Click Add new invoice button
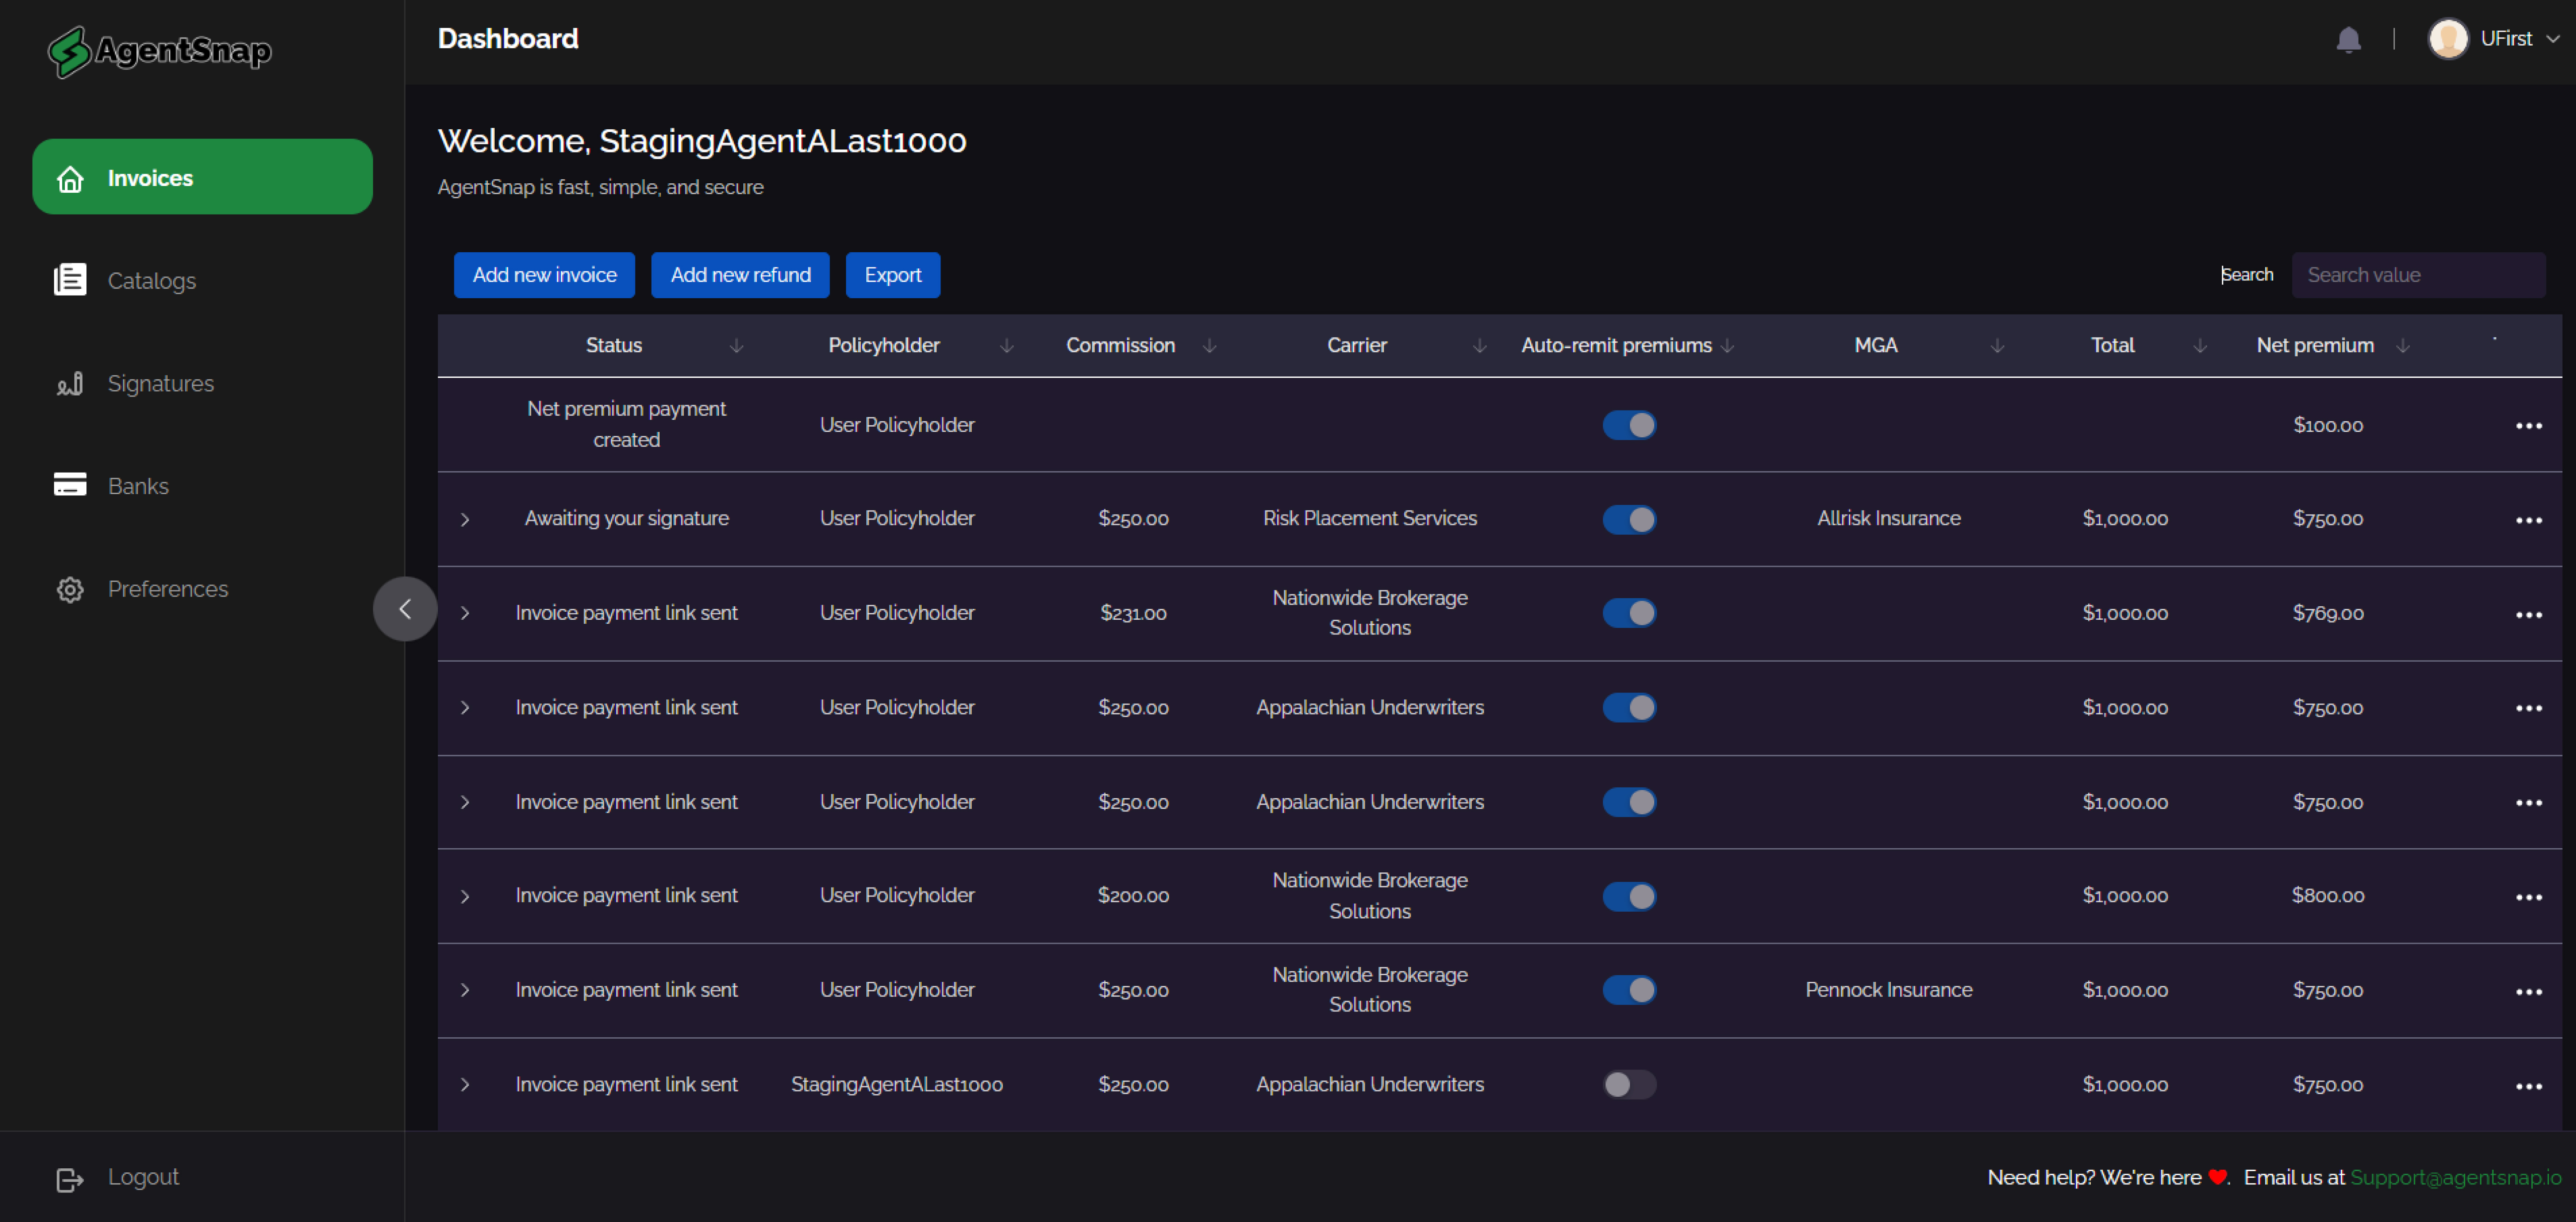Screen dimensions: 2576x1222 click(544, 275)
